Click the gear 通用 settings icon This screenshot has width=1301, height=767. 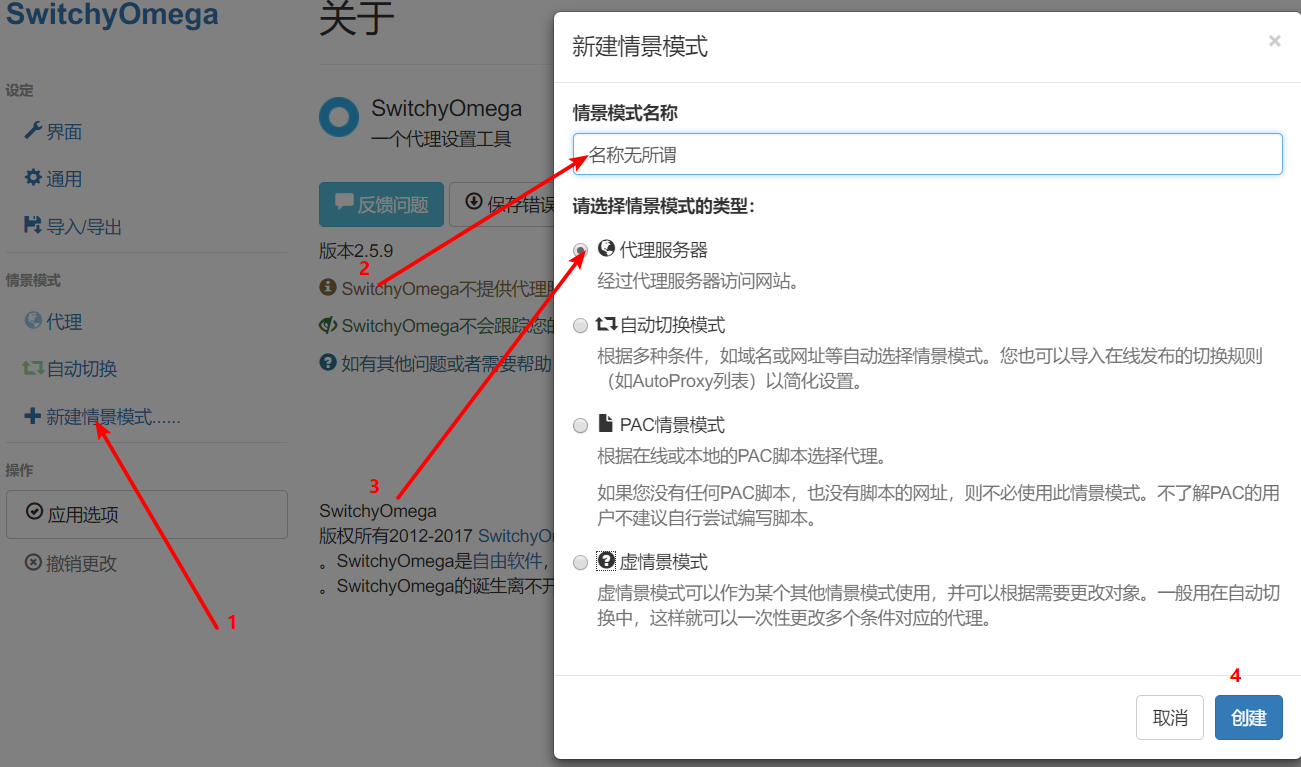34,178
